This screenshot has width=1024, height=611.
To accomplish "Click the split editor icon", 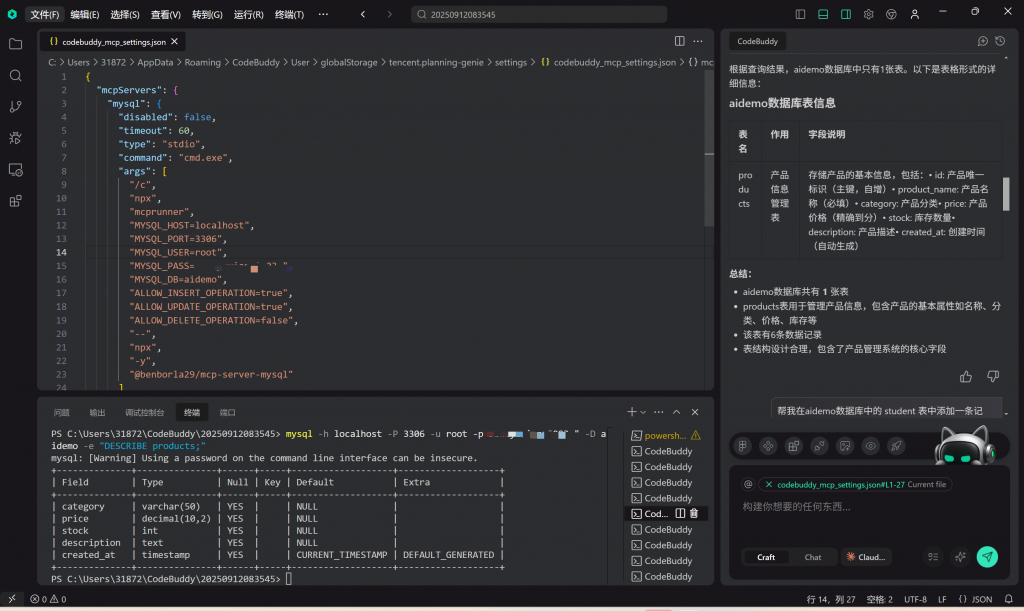I will (x=680, y=41).
